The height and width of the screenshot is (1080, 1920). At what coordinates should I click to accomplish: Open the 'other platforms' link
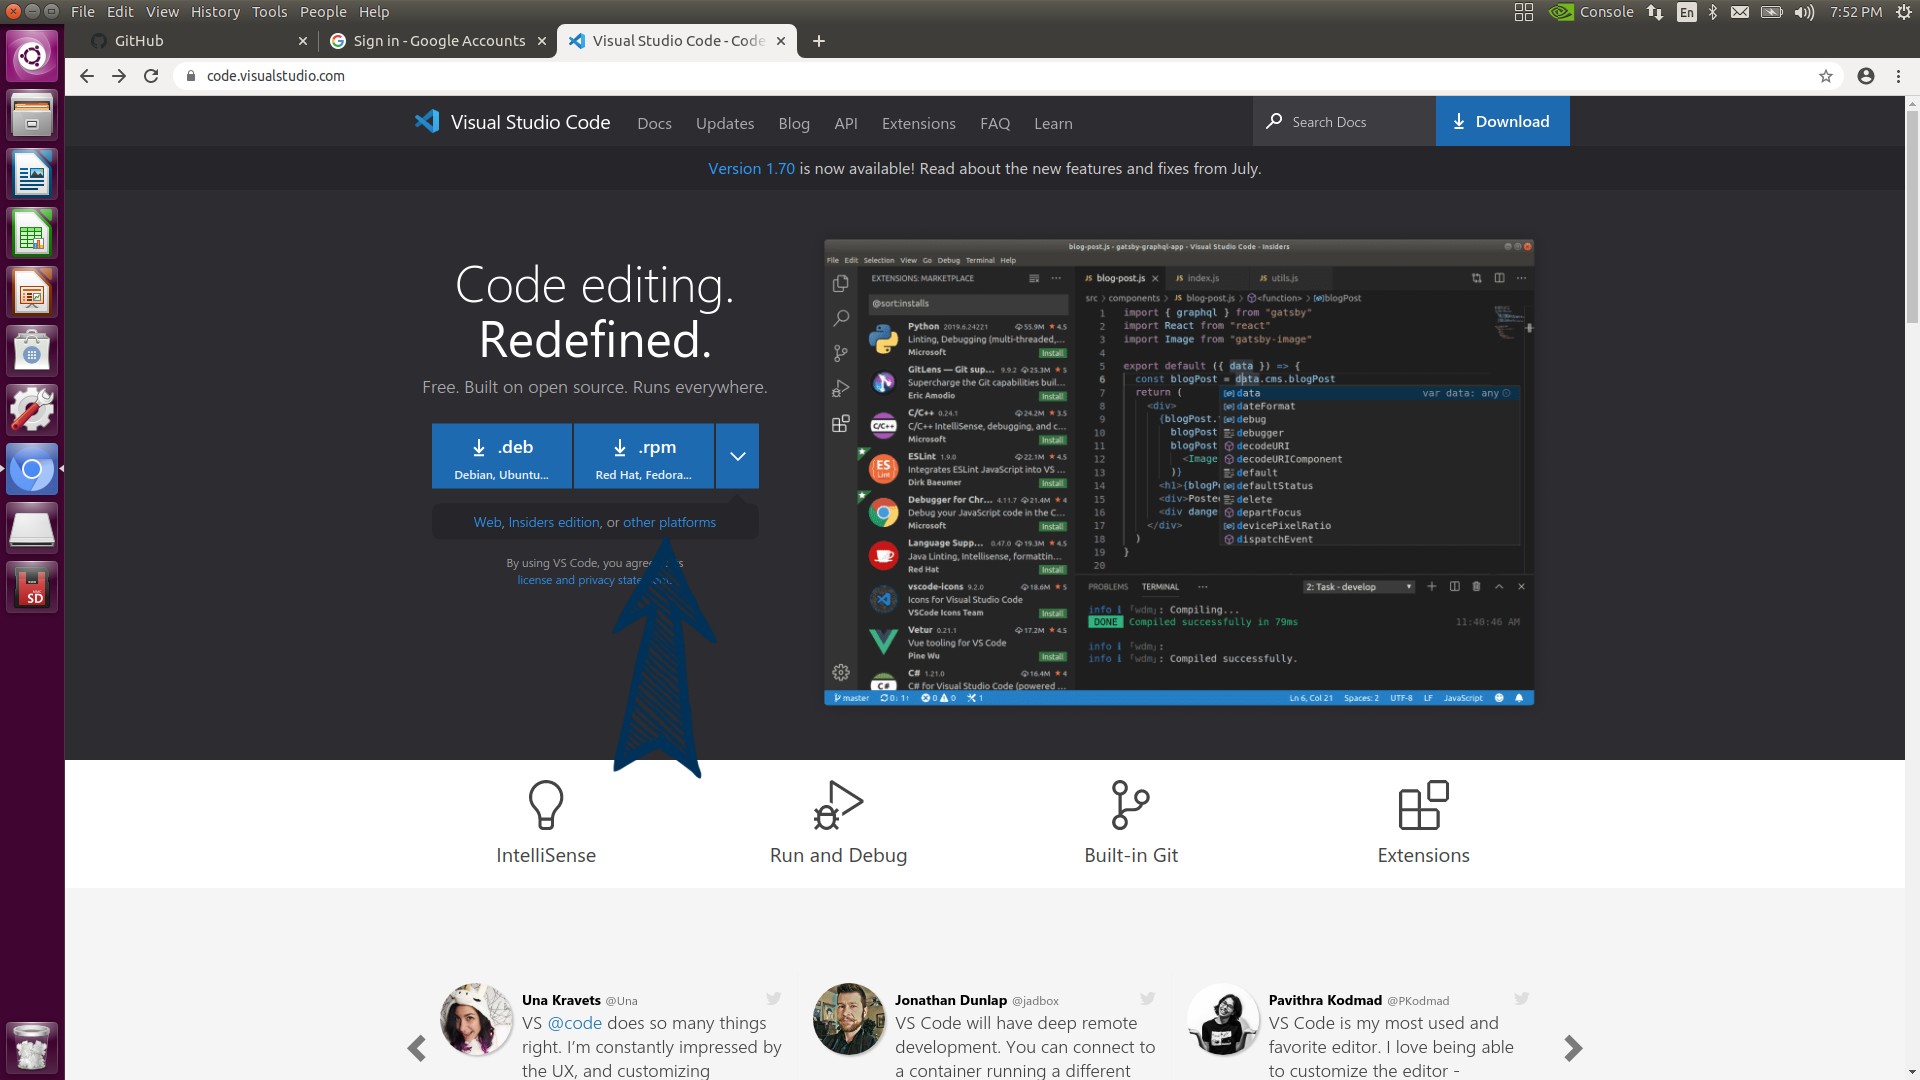click(x=669, y=522)
